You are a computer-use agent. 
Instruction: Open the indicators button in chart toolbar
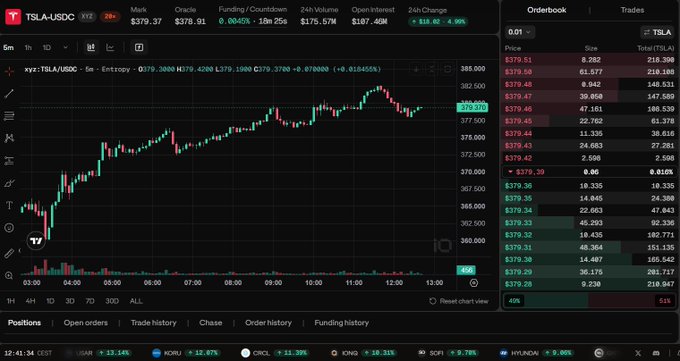coord(139,48)
